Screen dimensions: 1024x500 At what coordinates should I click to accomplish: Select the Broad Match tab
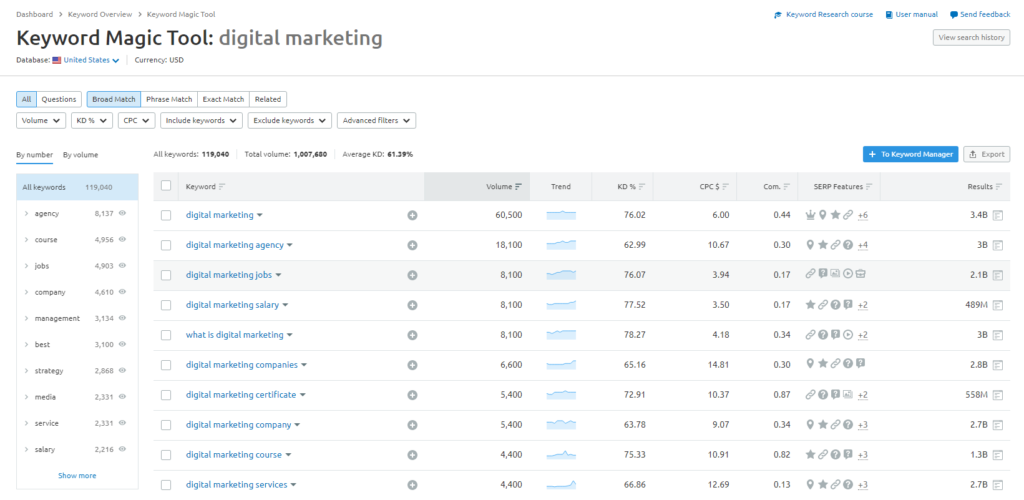[114, 99]
